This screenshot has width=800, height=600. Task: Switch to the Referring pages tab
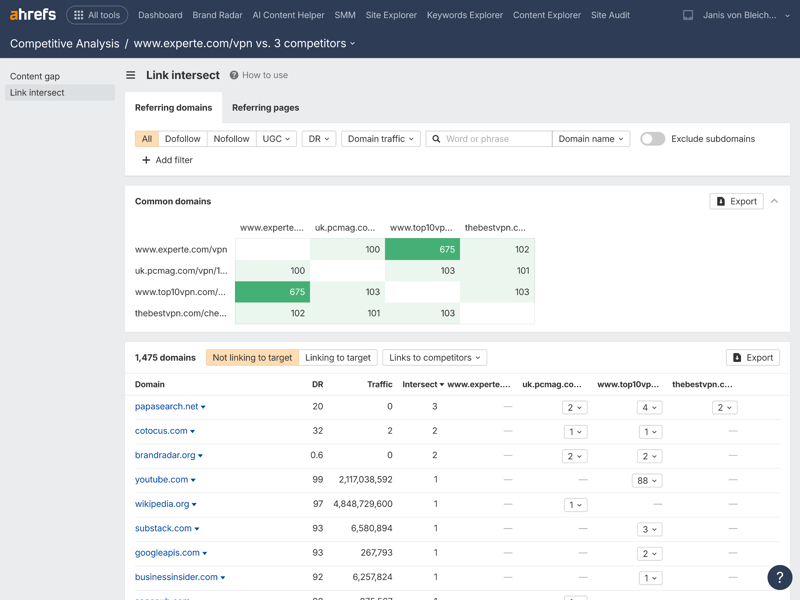point(265,107)
